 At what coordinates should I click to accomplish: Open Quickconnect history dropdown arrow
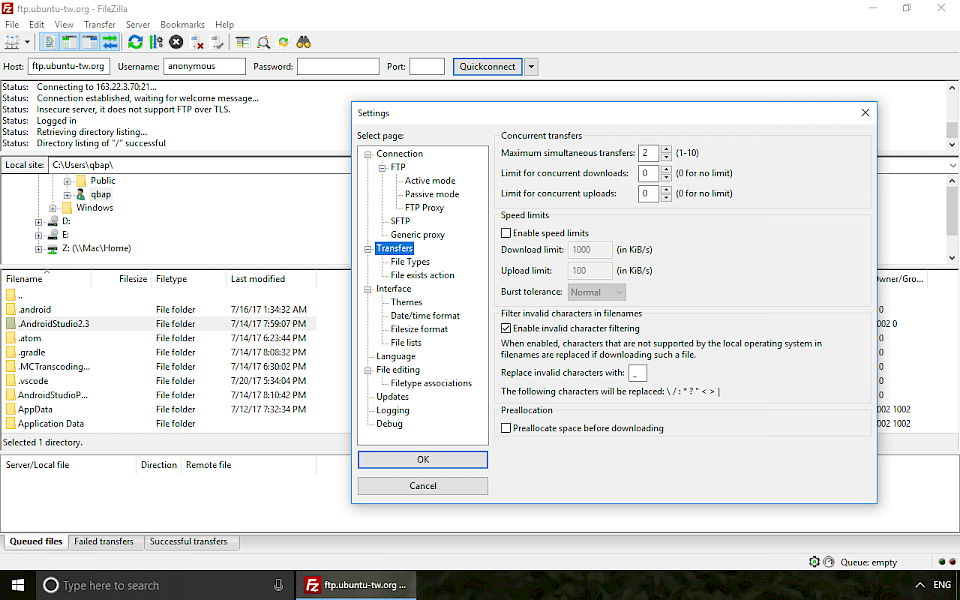coord(531,66)
